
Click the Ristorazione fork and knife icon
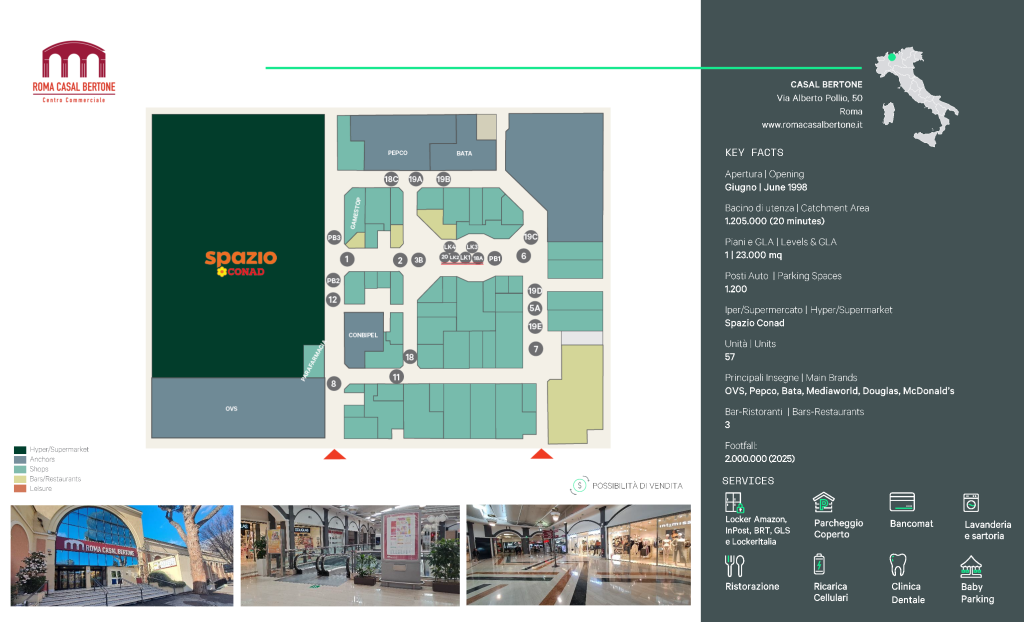tap(735, 566)
